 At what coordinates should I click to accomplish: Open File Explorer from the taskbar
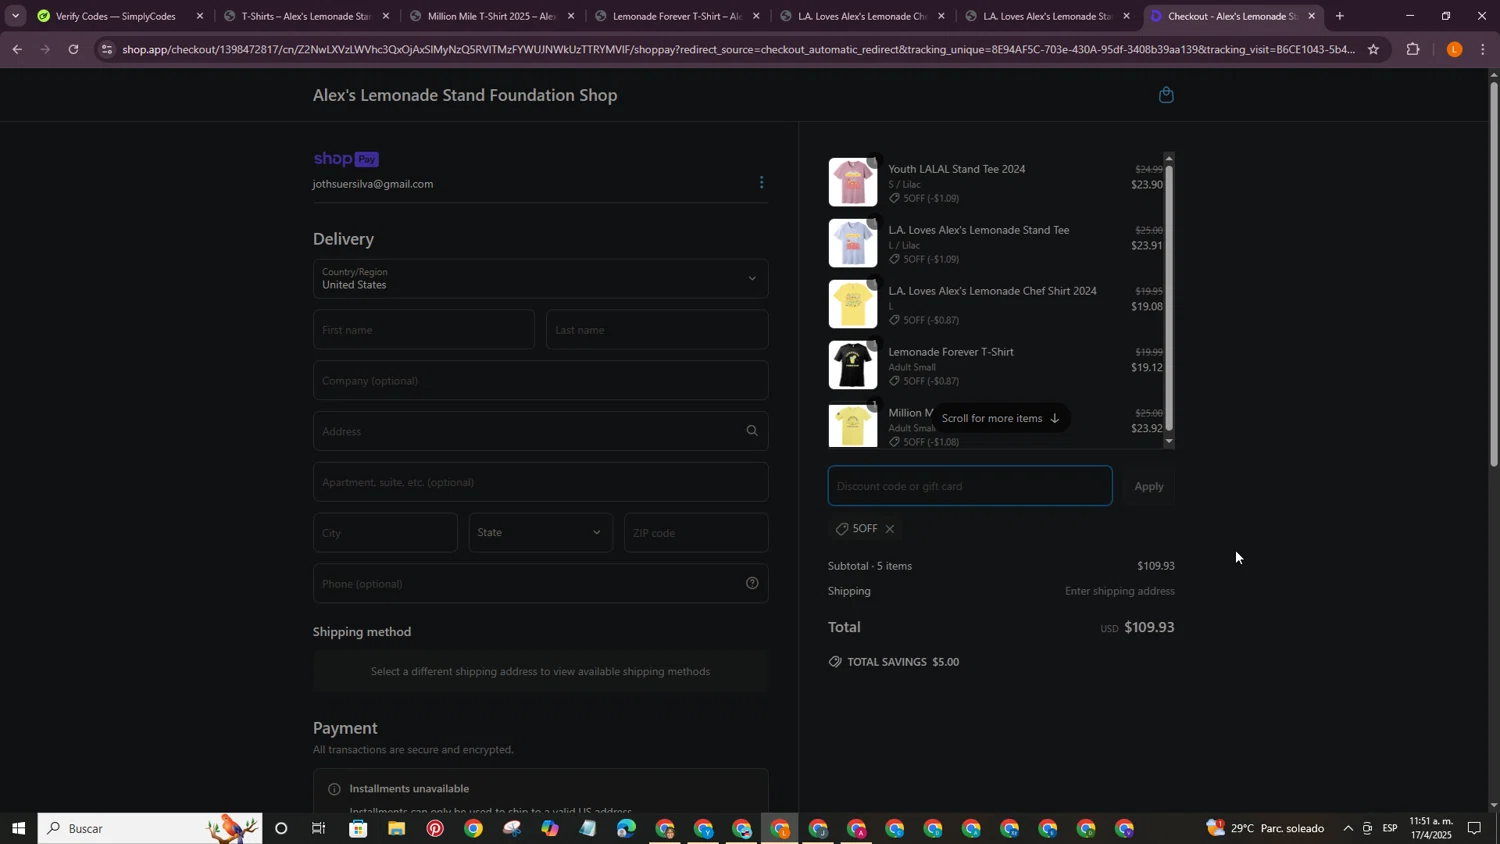click(397, 829)
